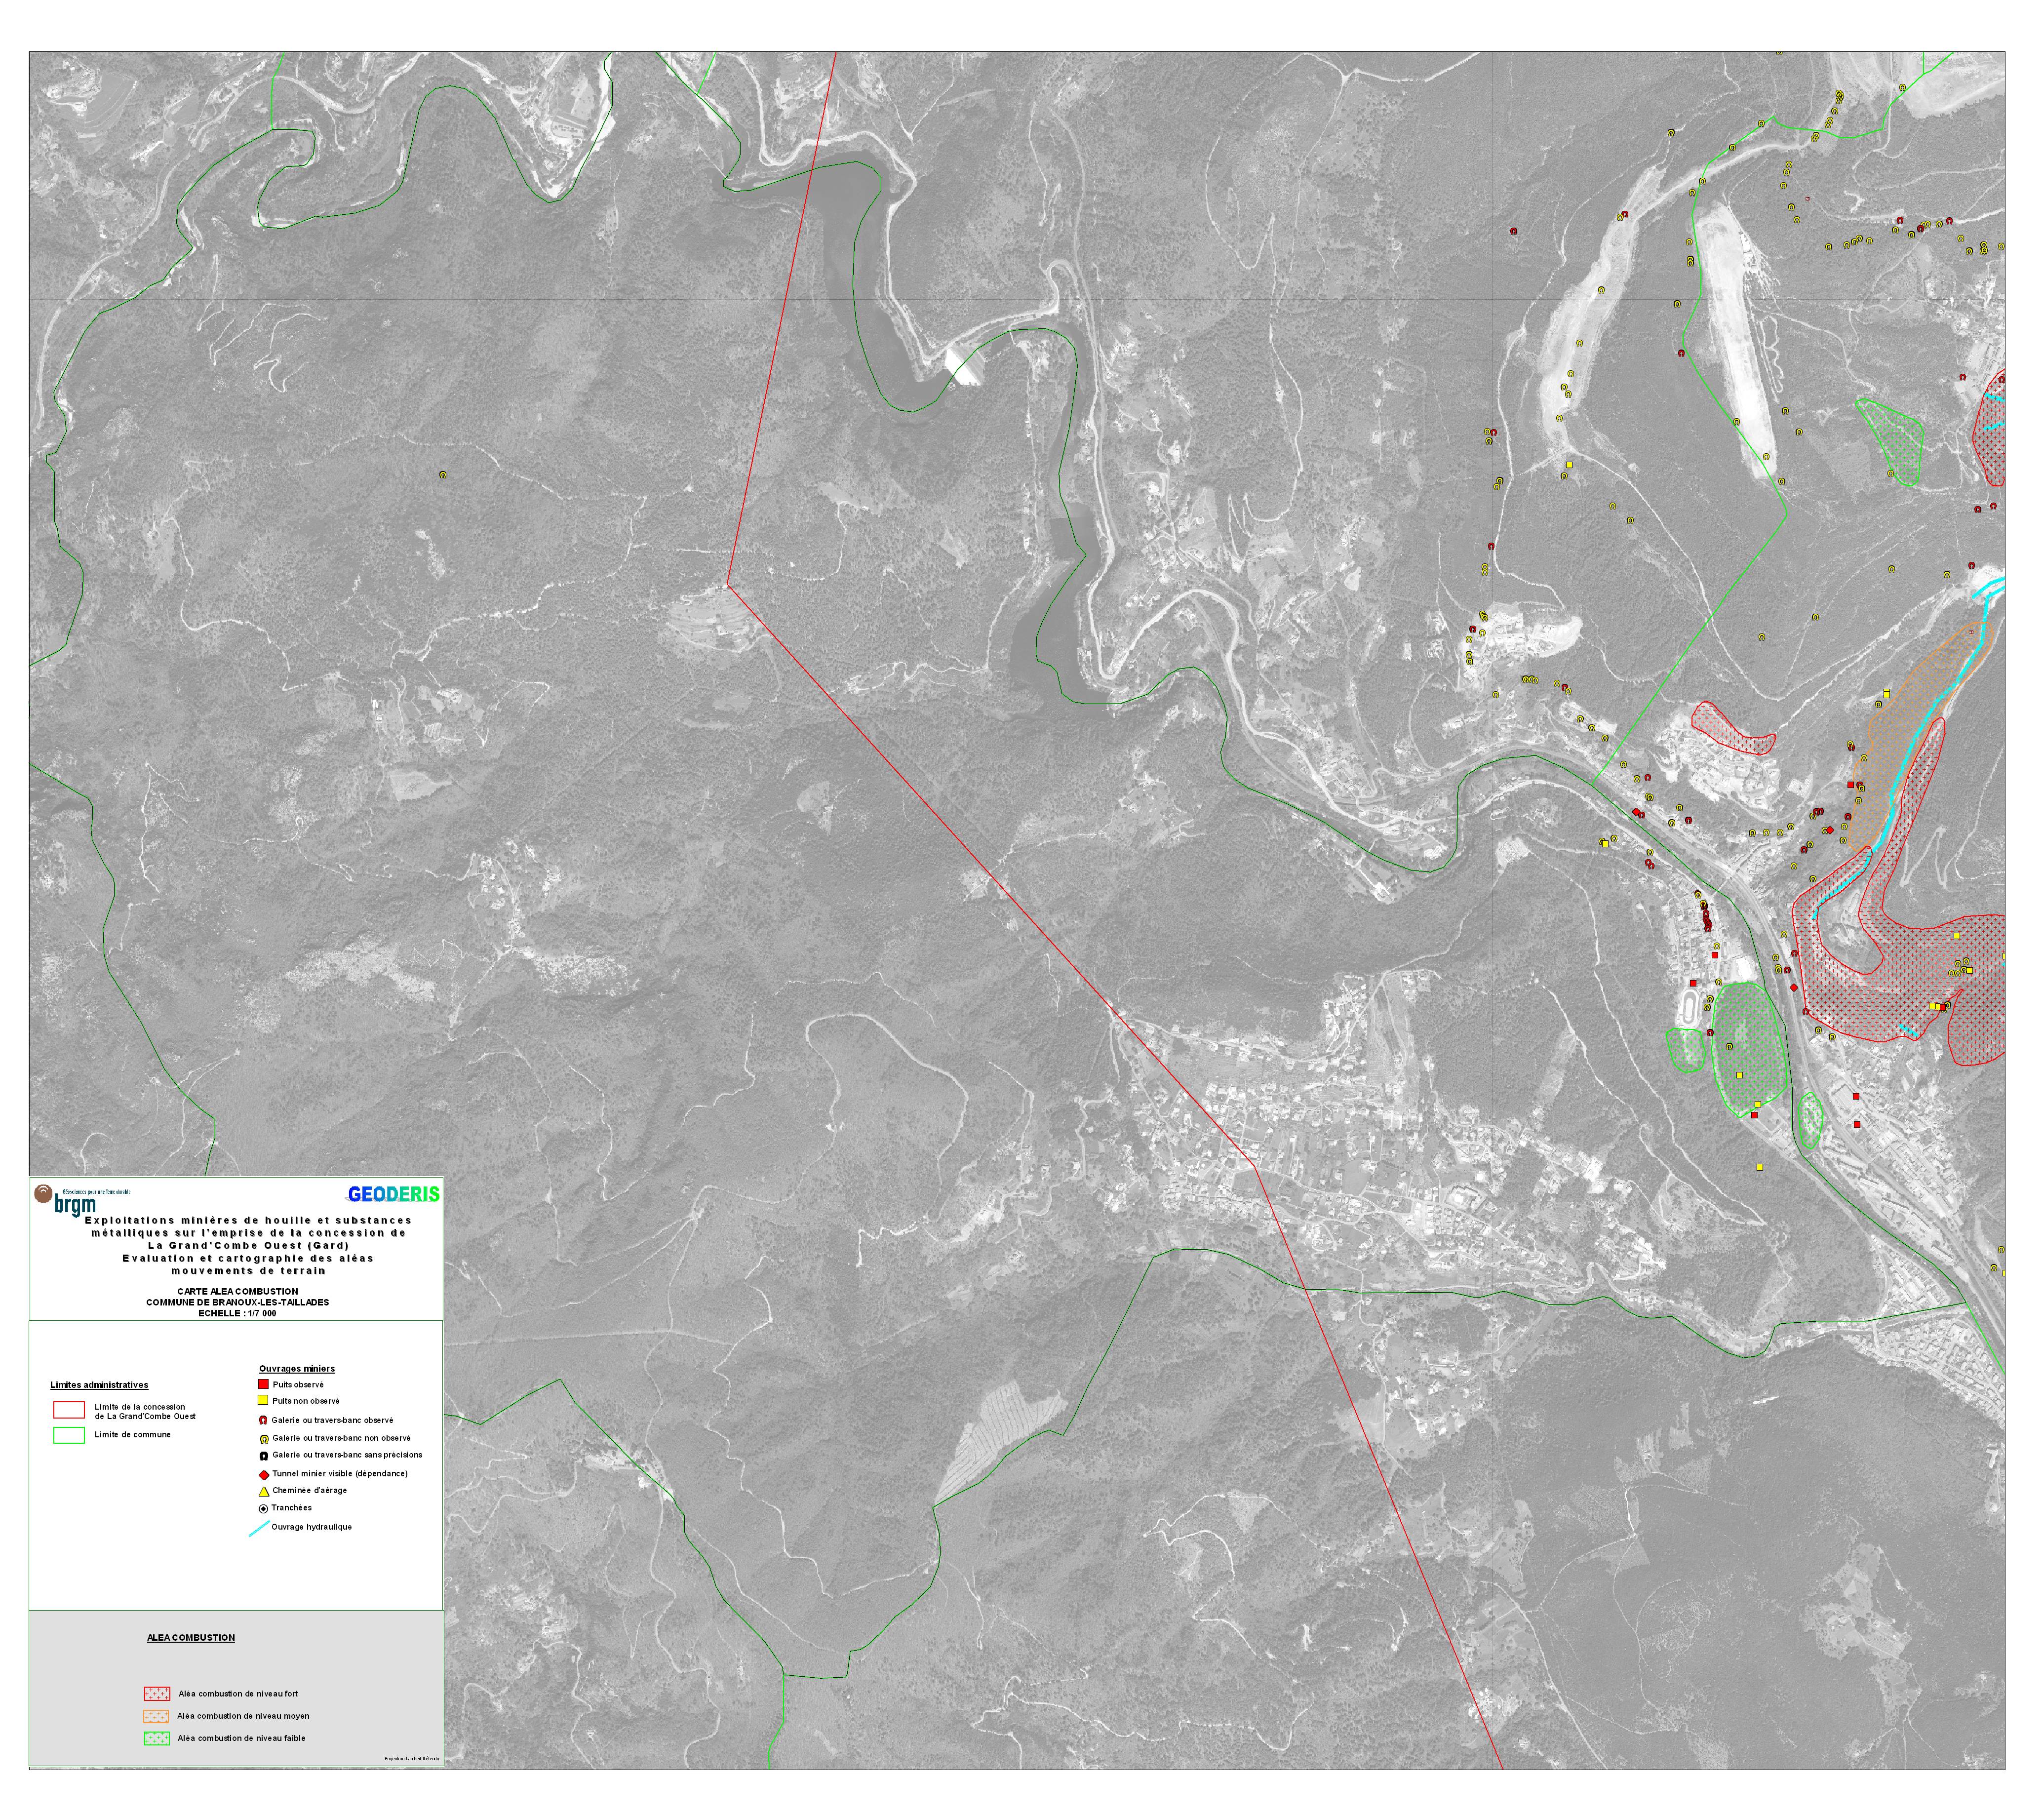Click the 'Tranchées' circle symbol in the legend
Viewport: 2044px width, 1817px height.
pos(263,1508)
